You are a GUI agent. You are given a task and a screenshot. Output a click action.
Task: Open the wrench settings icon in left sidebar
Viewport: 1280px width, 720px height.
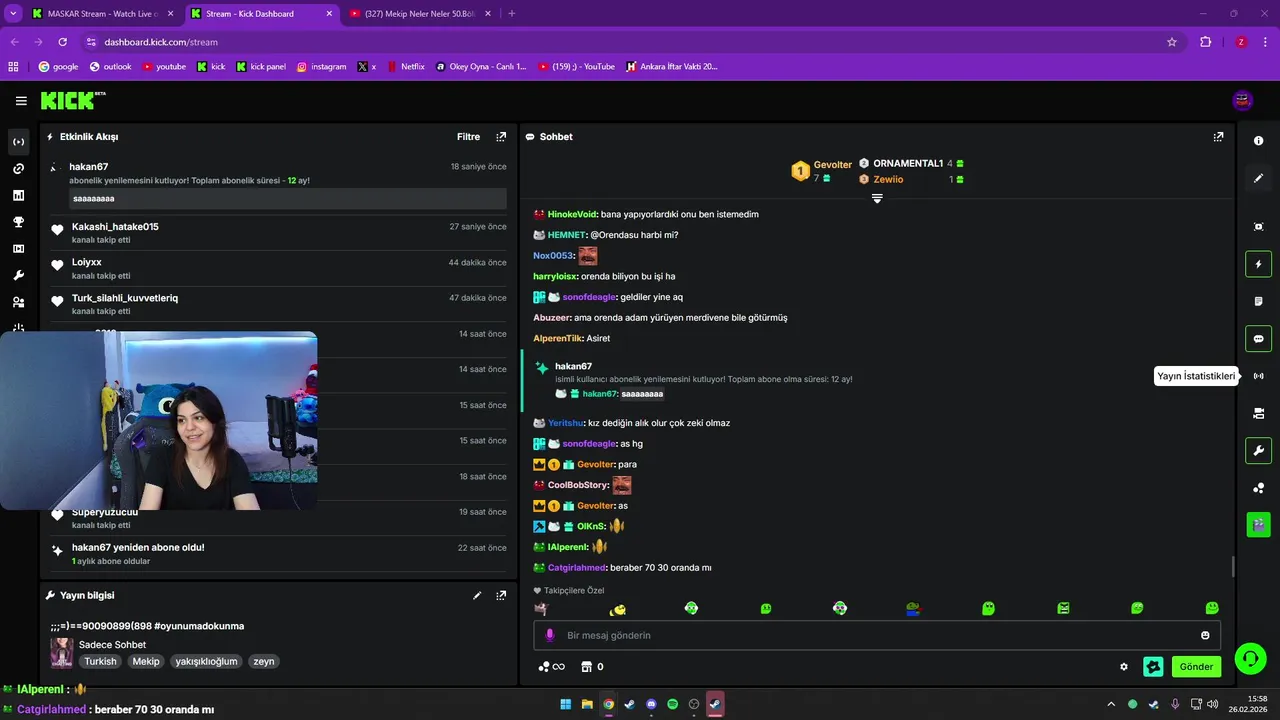coord(18,275)
